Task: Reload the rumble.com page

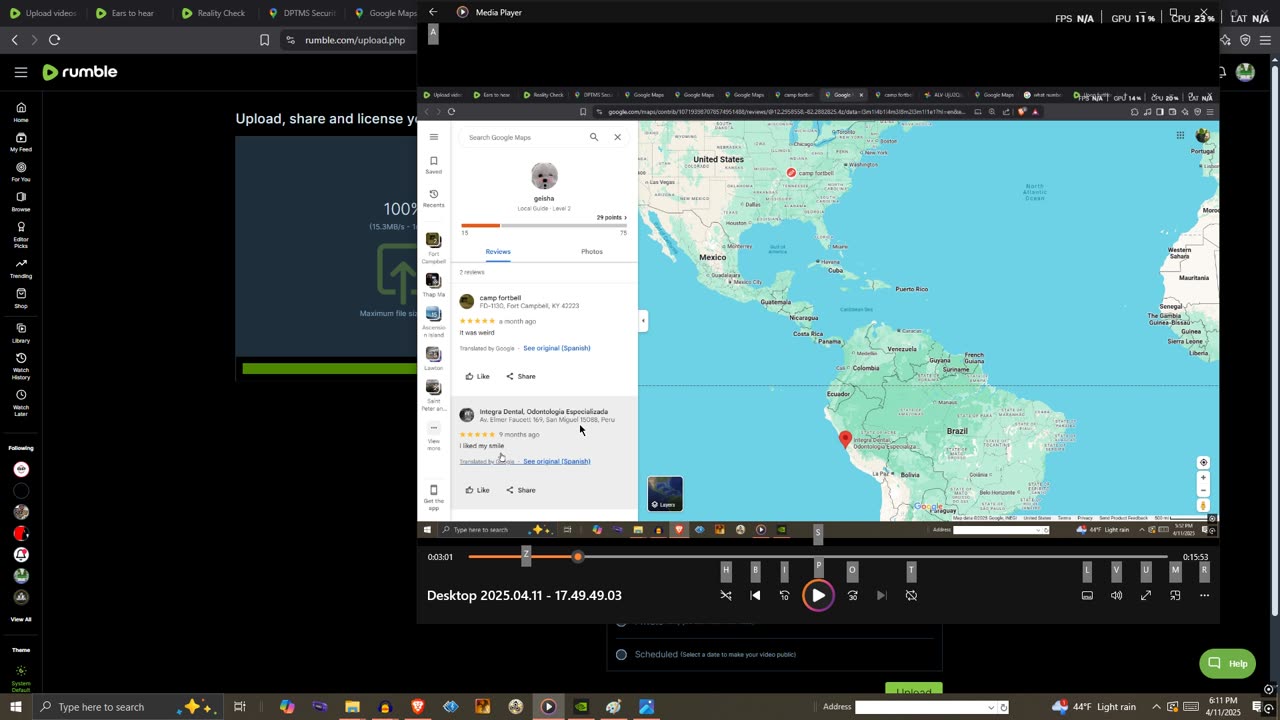Action: coord(54,40)
